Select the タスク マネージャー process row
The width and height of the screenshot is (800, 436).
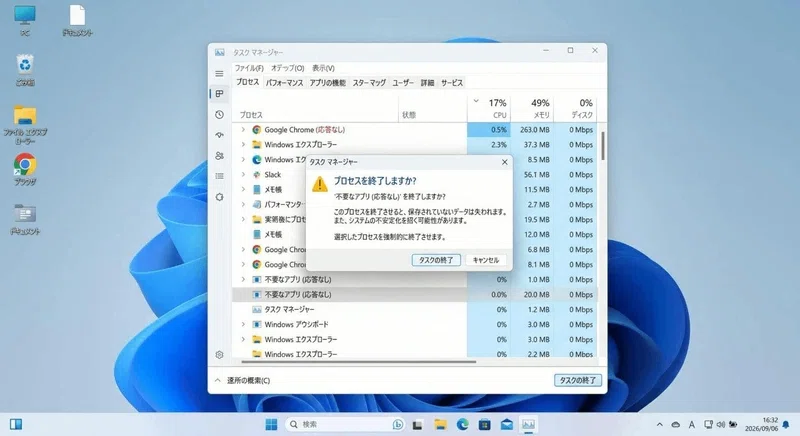(x=414, y=310)
